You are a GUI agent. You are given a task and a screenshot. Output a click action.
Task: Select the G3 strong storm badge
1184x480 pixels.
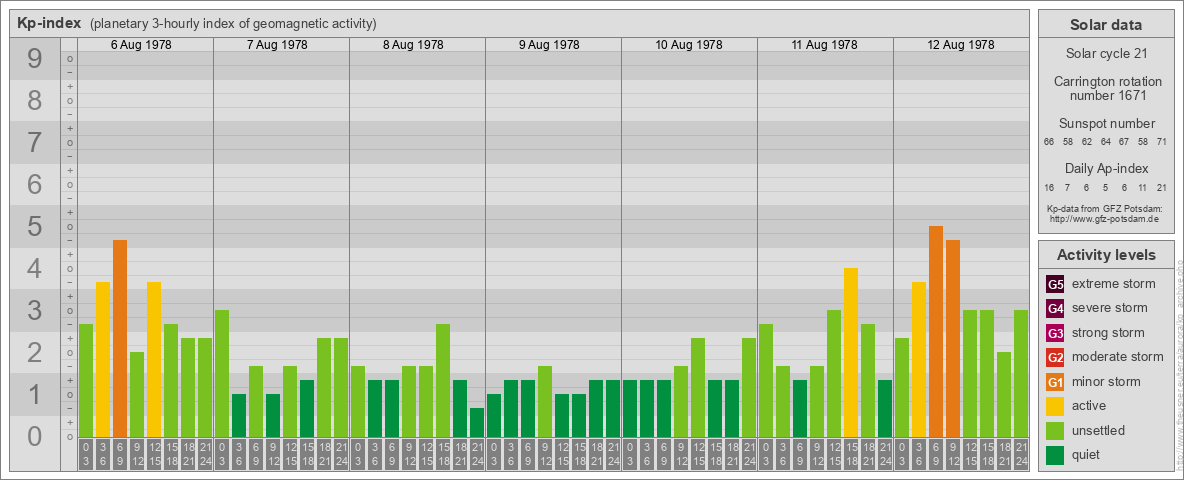1055,333
